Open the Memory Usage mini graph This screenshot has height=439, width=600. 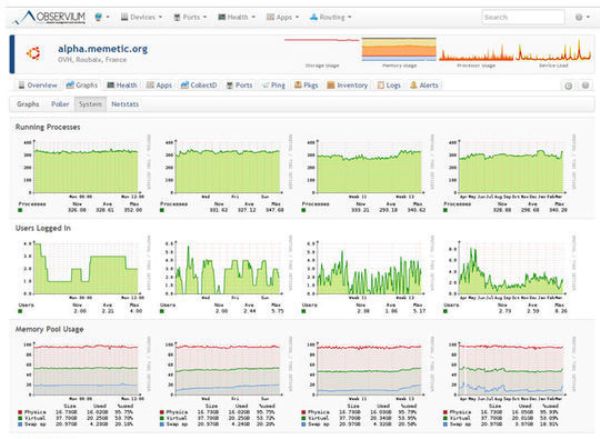pos(394,52)
